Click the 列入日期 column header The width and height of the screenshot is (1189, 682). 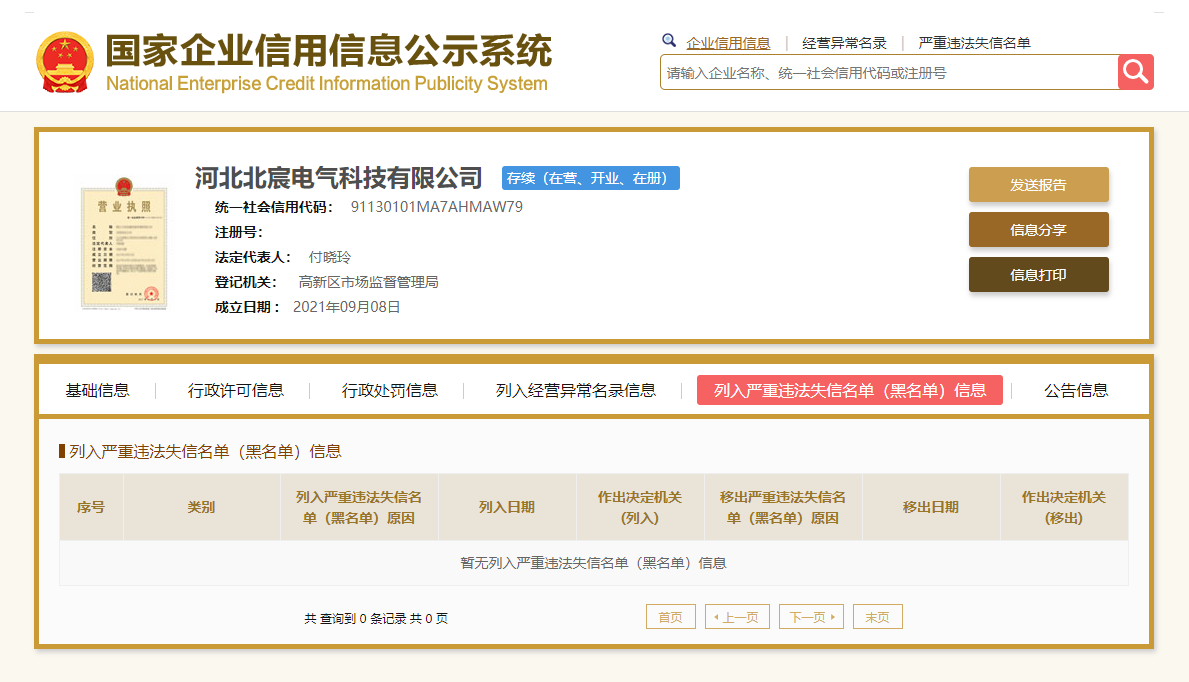coord(507,507)
